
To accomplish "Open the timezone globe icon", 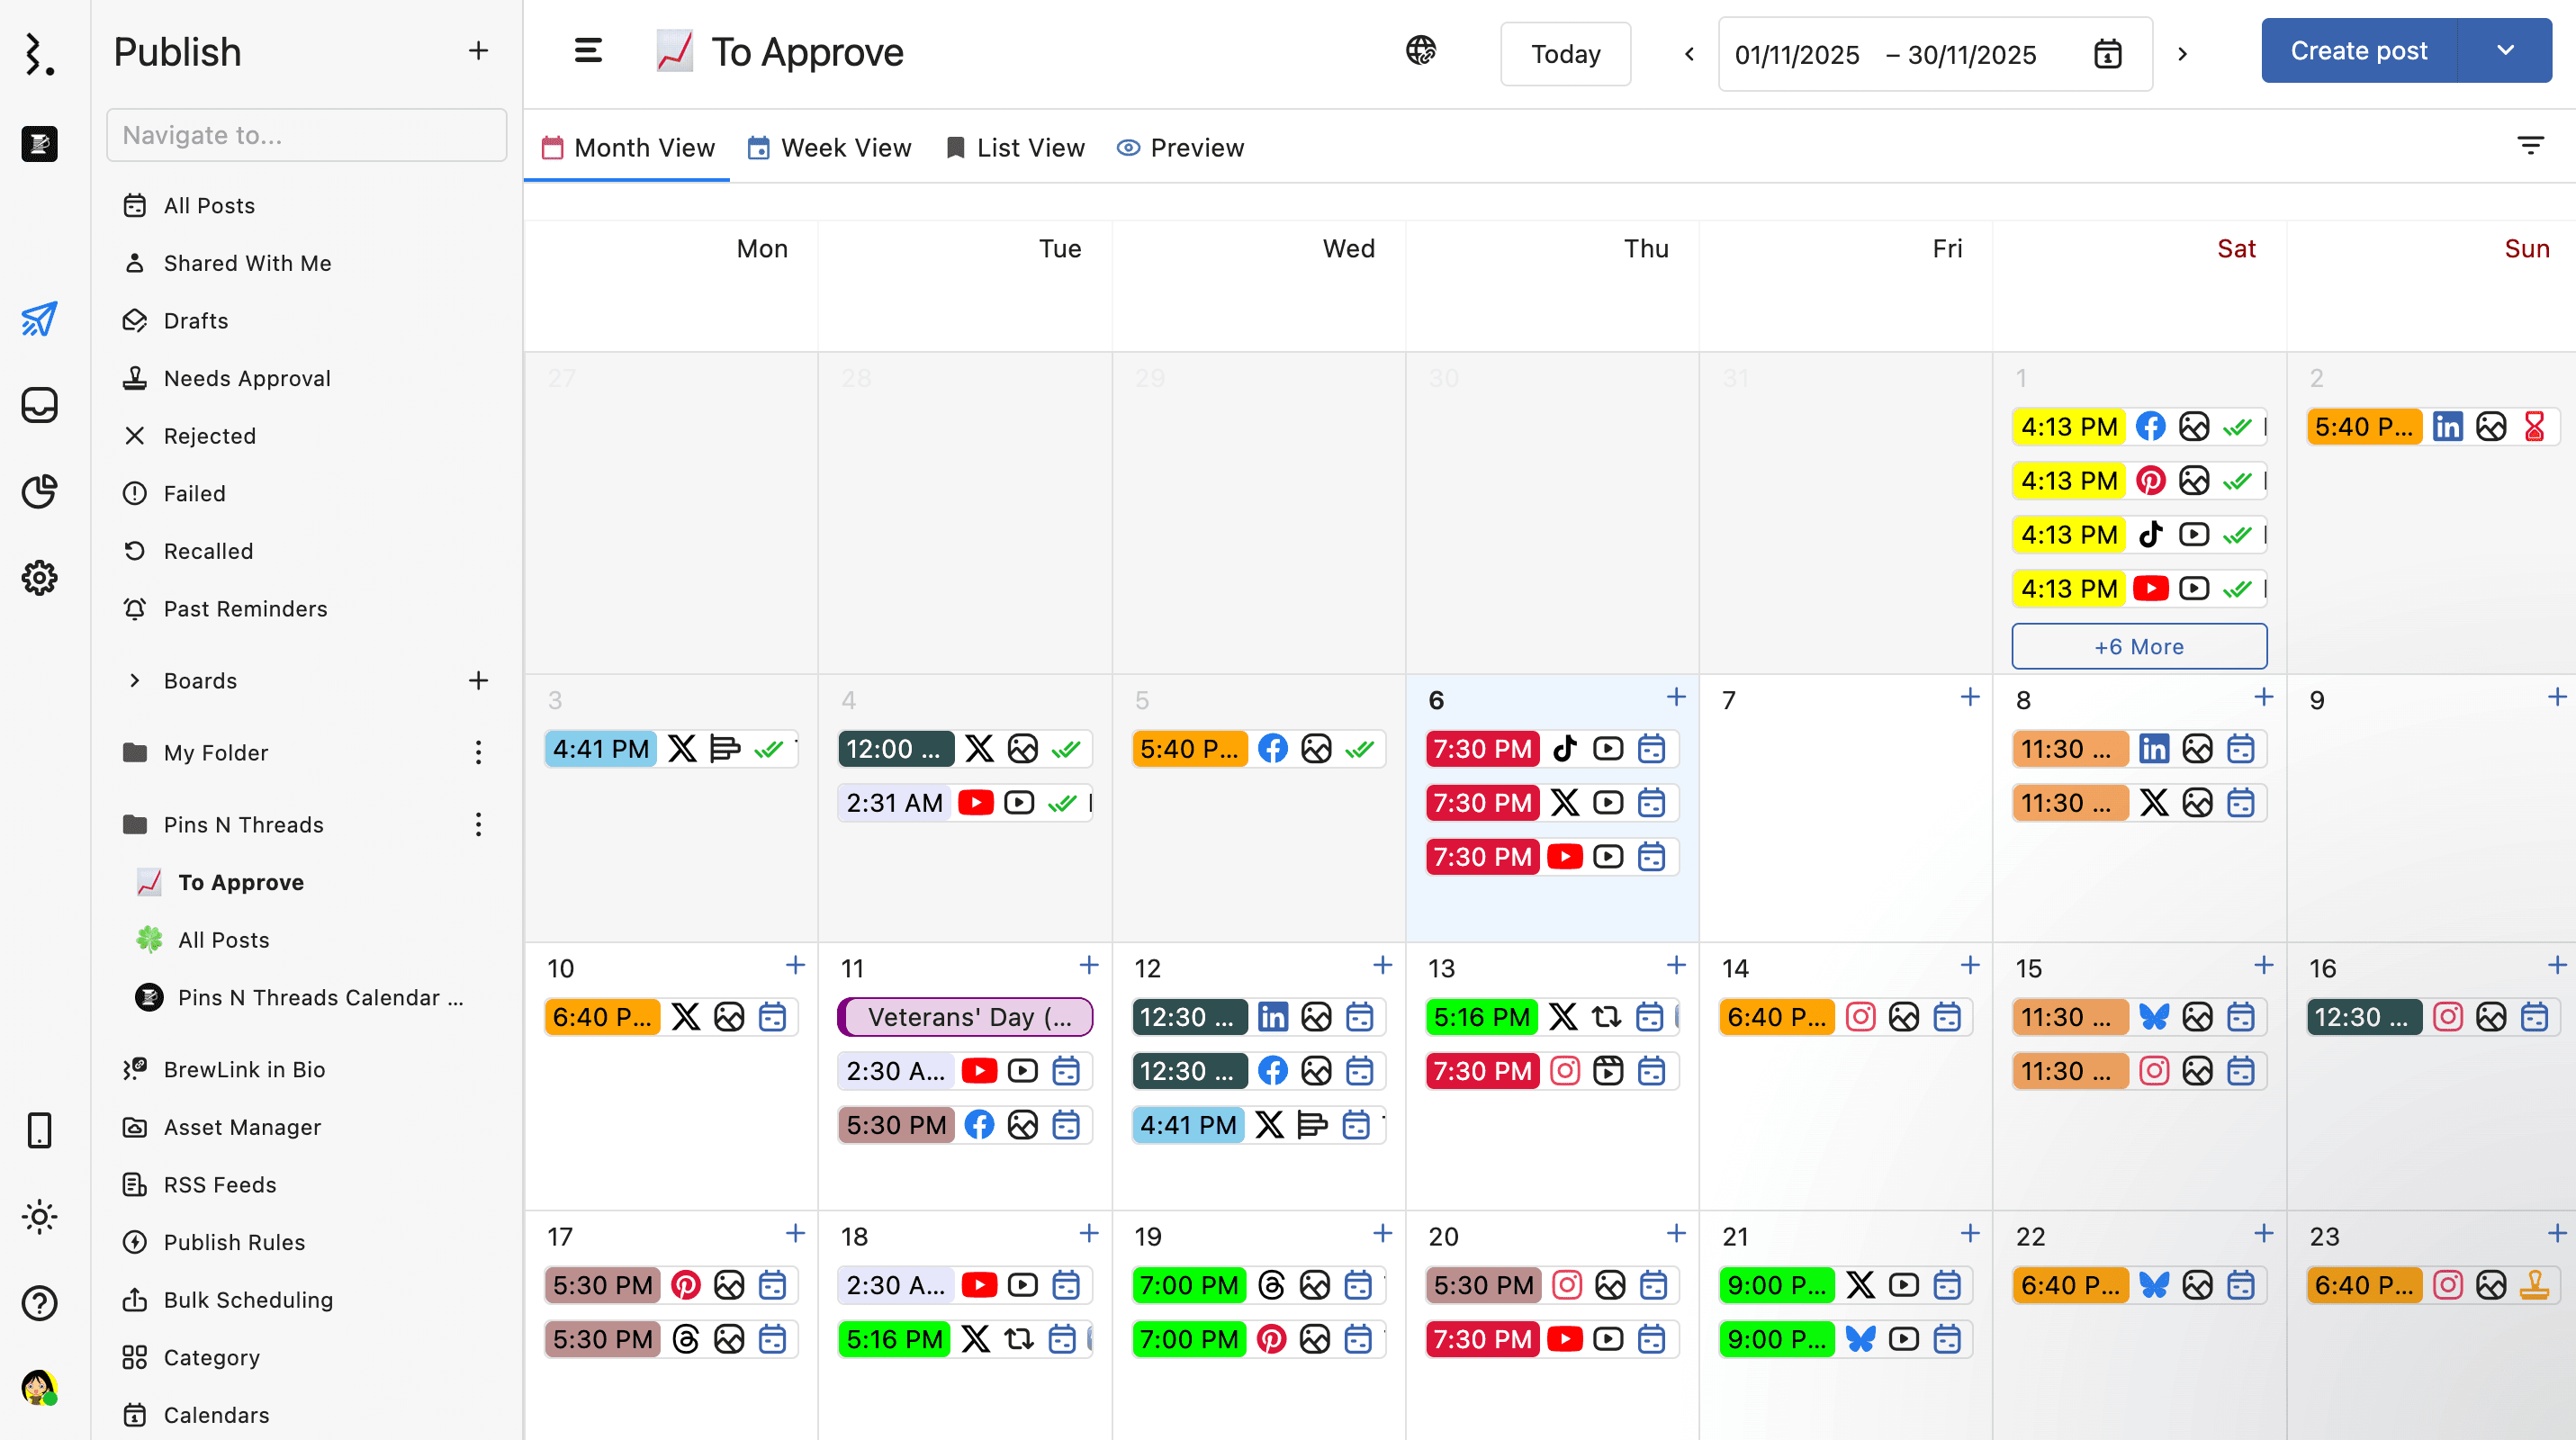I will click(1420, 51).
